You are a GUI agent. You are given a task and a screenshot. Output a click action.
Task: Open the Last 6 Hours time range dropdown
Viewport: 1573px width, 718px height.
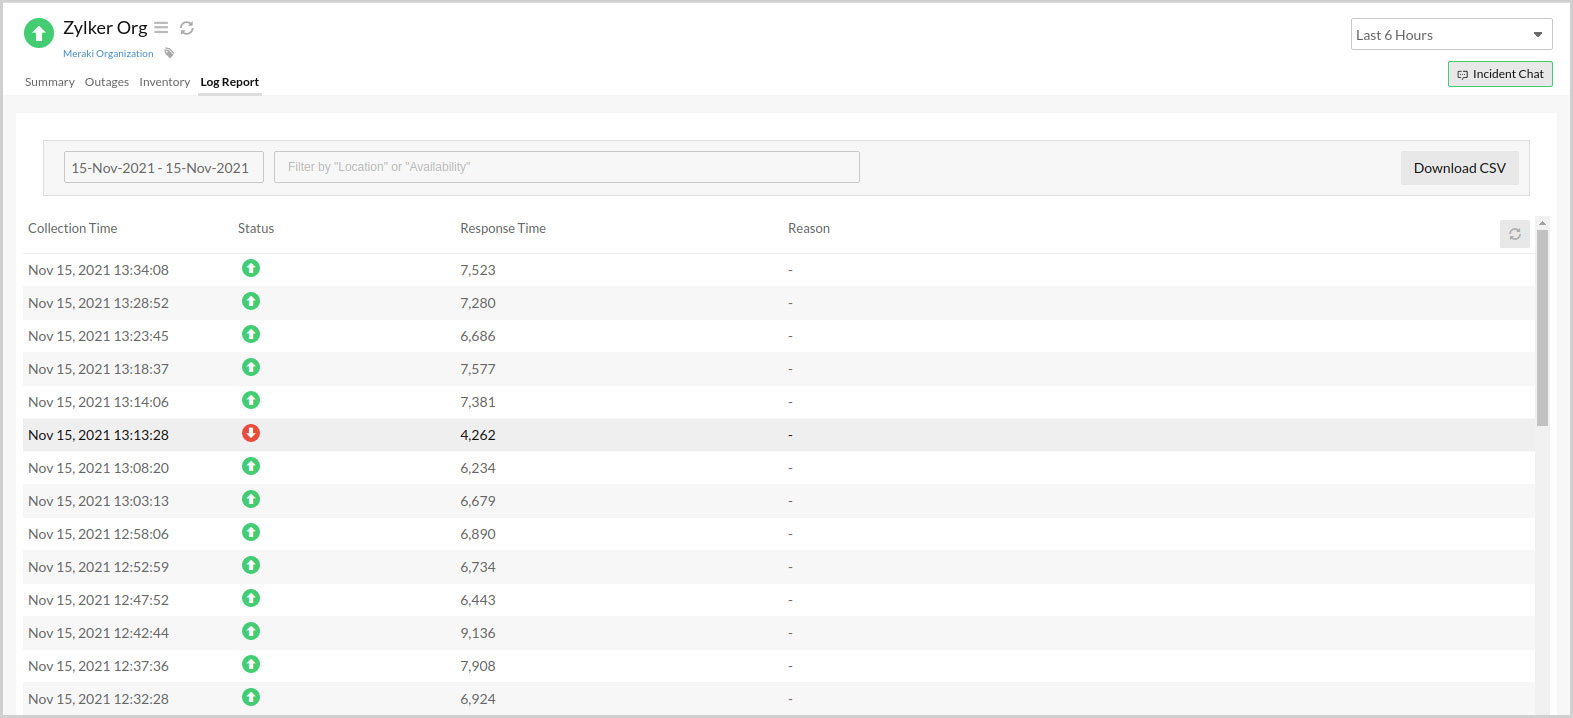(x=1451, y=34)
